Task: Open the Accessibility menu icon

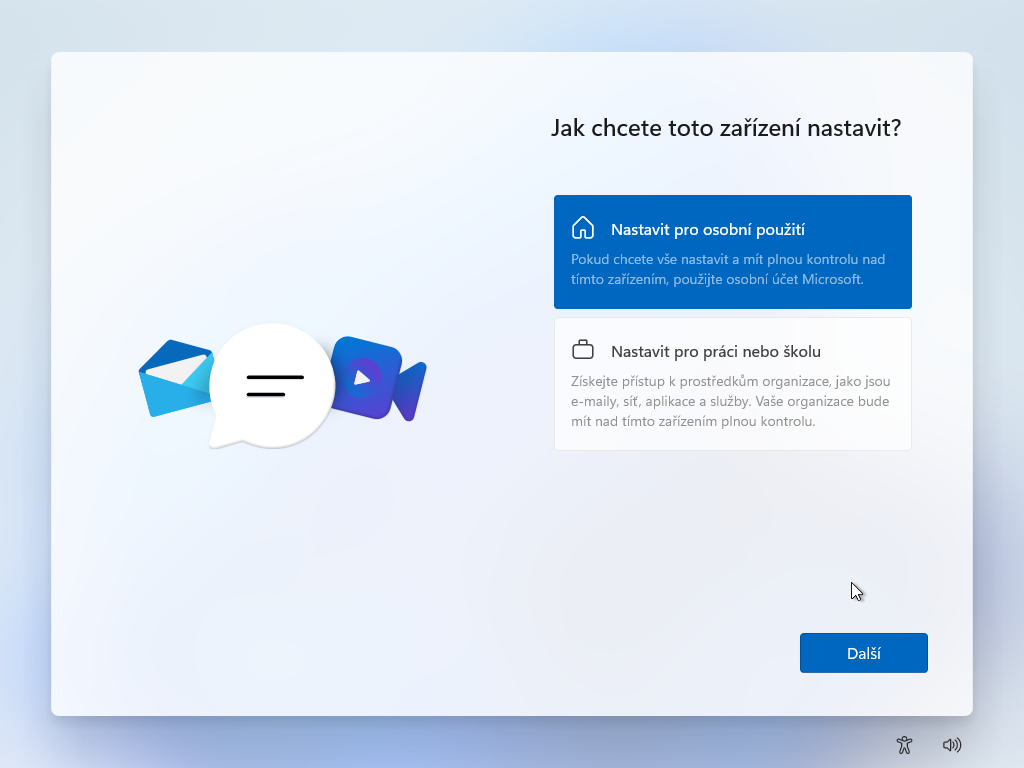Action: click(904, 744)
